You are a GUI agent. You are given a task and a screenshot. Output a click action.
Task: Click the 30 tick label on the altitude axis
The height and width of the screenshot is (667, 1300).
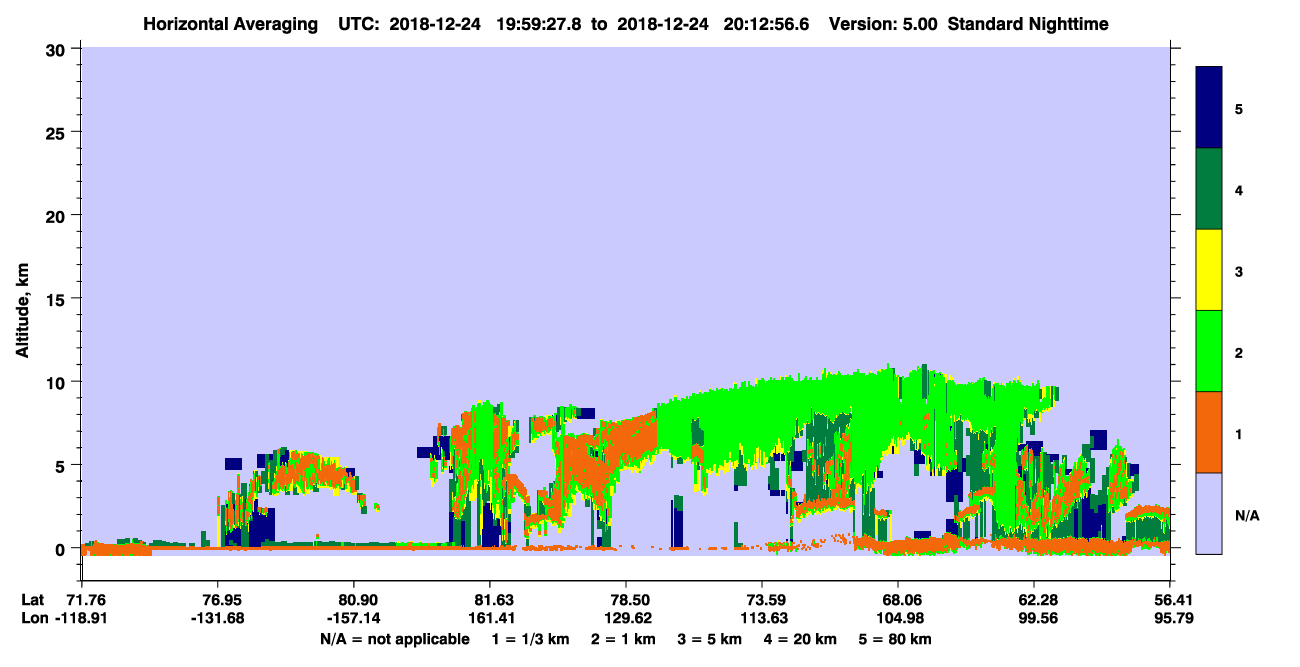pyautogui.click(x=57, y=48)
